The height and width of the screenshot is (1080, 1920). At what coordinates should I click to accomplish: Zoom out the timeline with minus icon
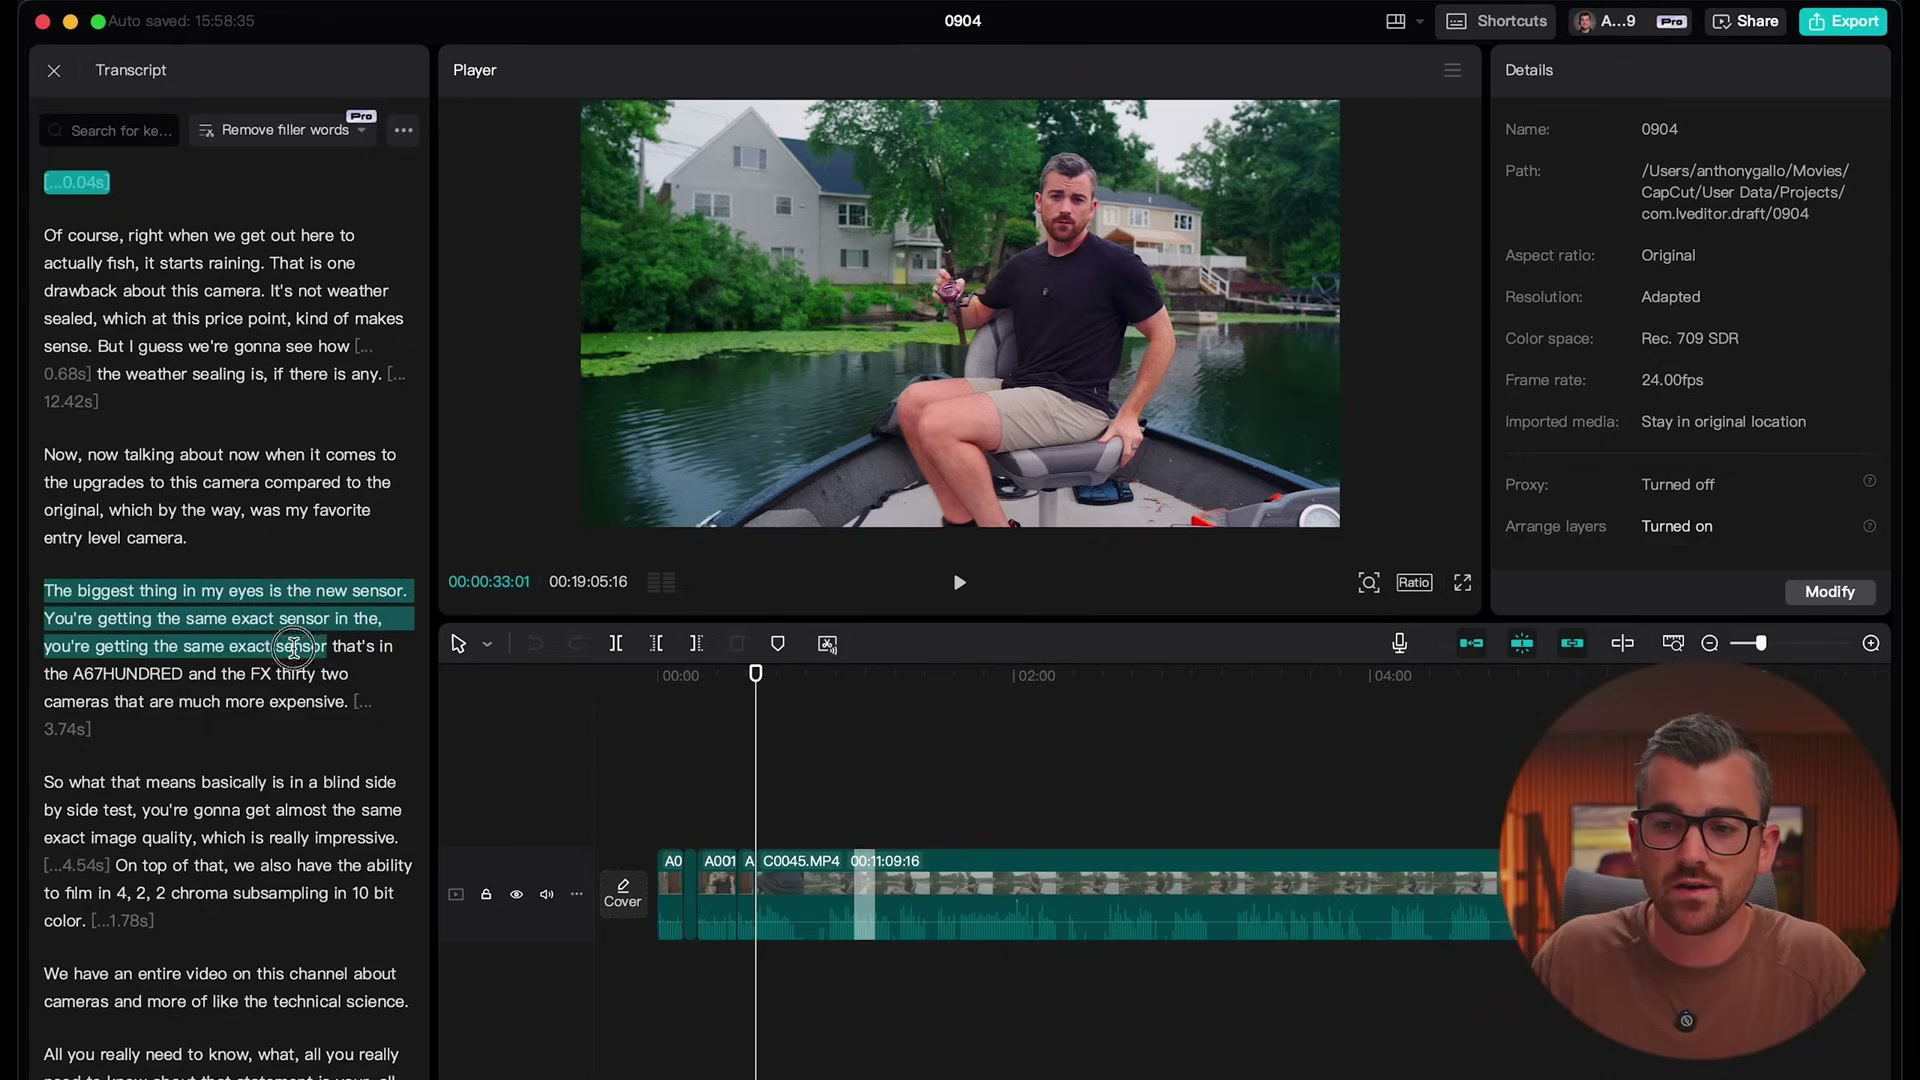(x=1710, y=643)
